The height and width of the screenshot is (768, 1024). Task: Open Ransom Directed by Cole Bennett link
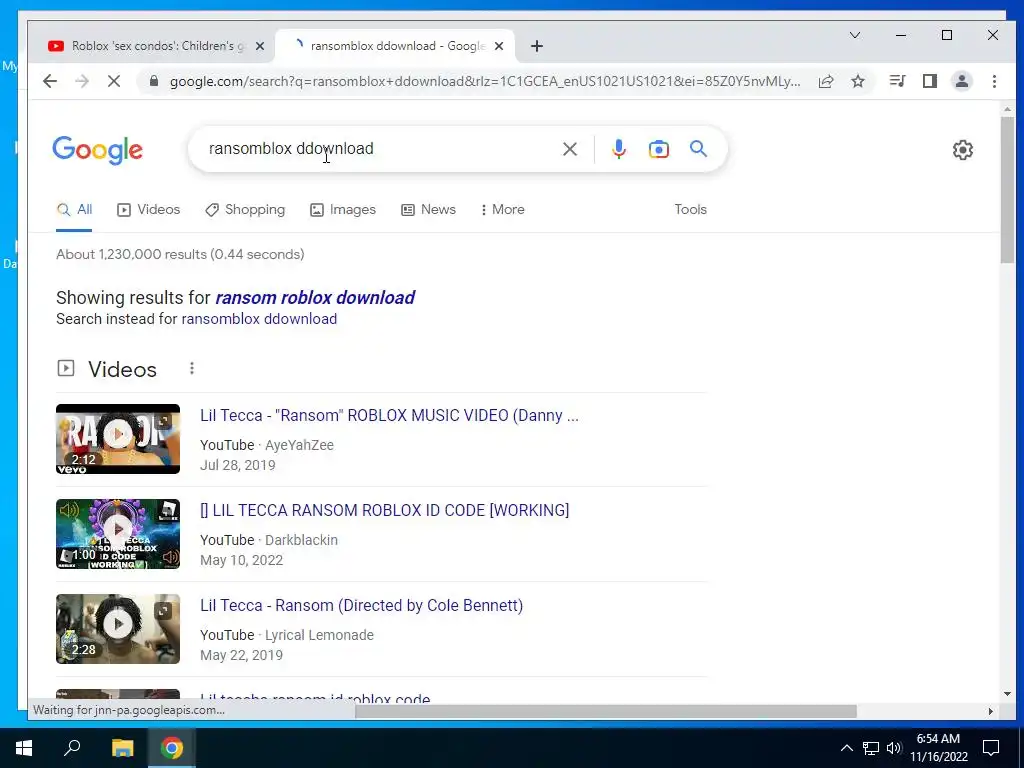click(x=361, y=605)
